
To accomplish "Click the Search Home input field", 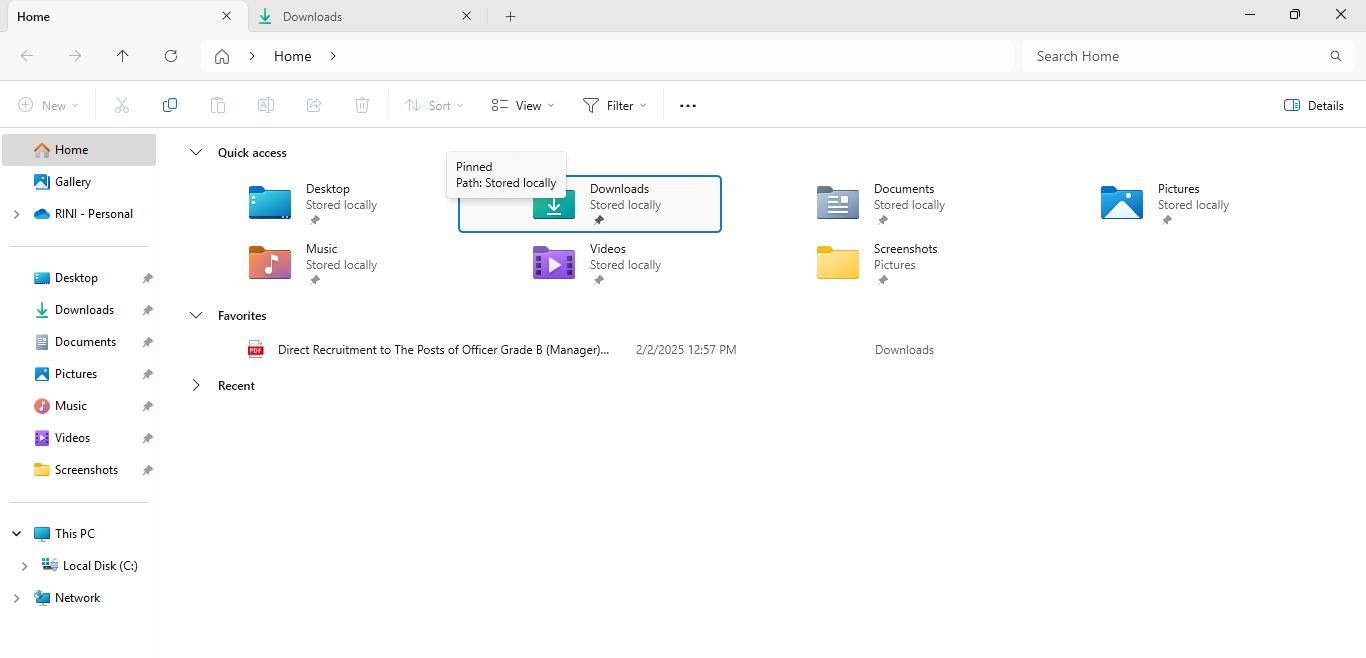I will click(x=1175, y=56).
